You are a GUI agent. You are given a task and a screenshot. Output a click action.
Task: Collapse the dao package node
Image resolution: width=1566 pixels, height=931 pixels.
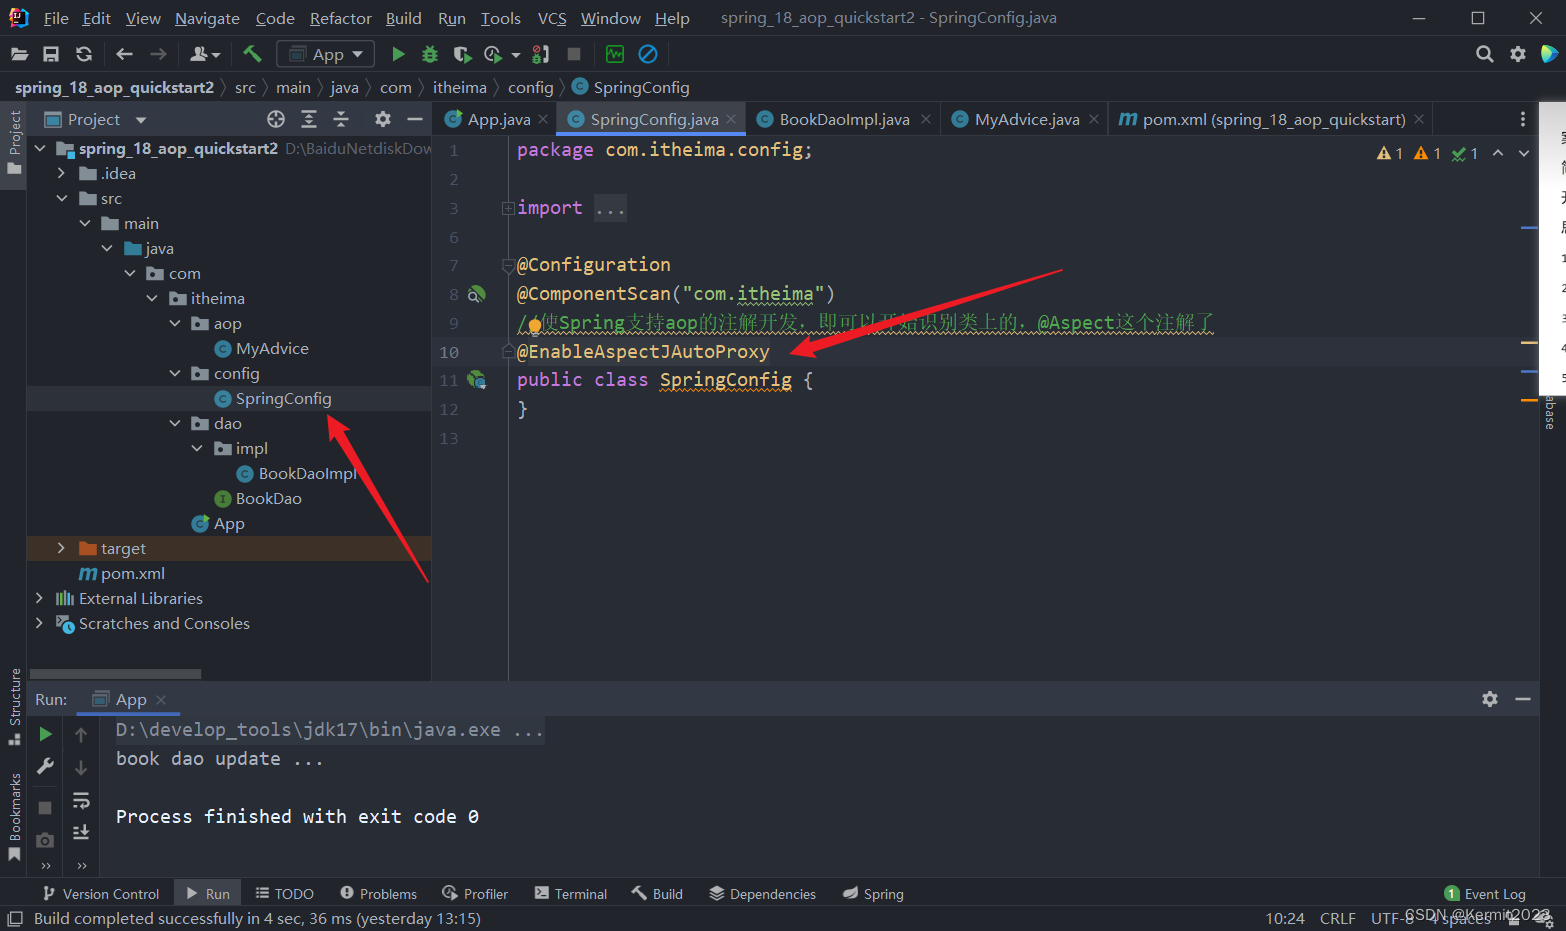(175, 423)
